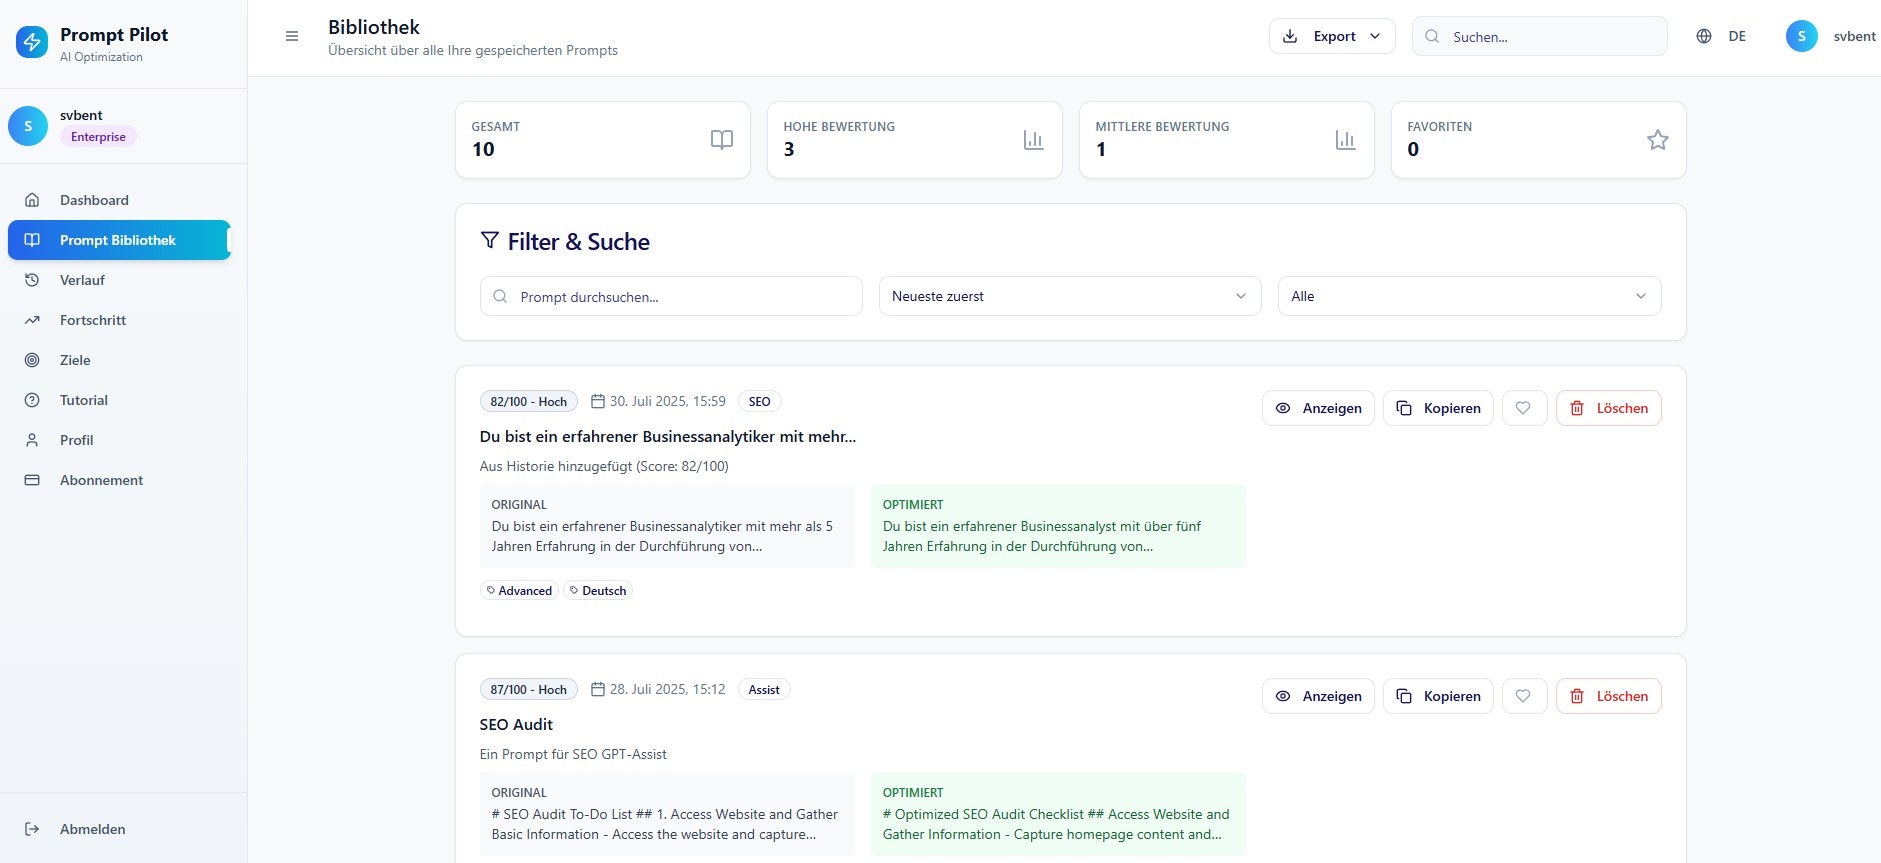Click calendar icon next to 28. Juli 2025
Image resolution: width=1881 pixels, height=863 pixels.
[x=598, y=689]
